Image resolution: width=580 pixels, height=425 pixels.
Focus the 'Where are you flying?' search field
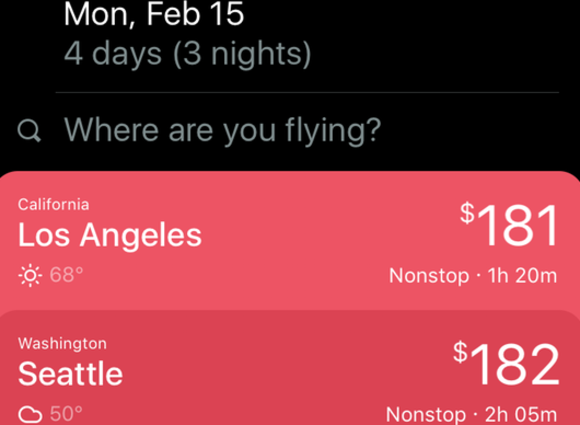point(290,130)
